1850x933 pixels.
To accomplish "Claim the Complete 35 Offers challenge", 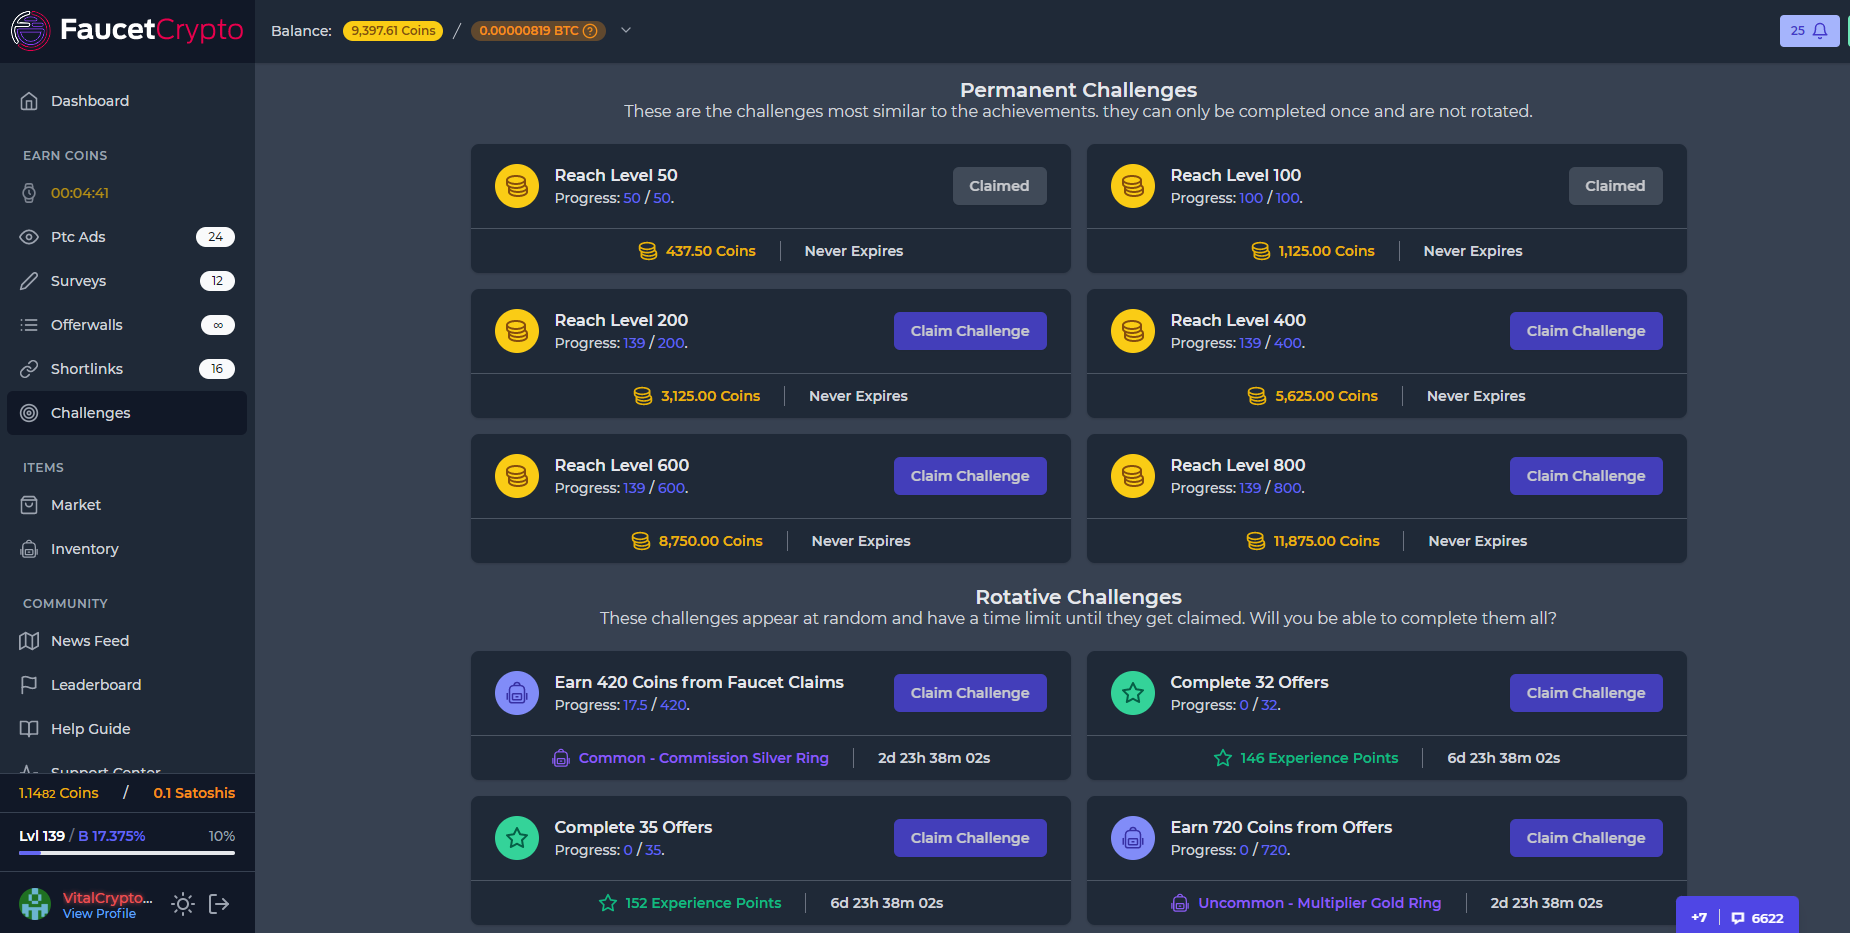I will point(970,838).
